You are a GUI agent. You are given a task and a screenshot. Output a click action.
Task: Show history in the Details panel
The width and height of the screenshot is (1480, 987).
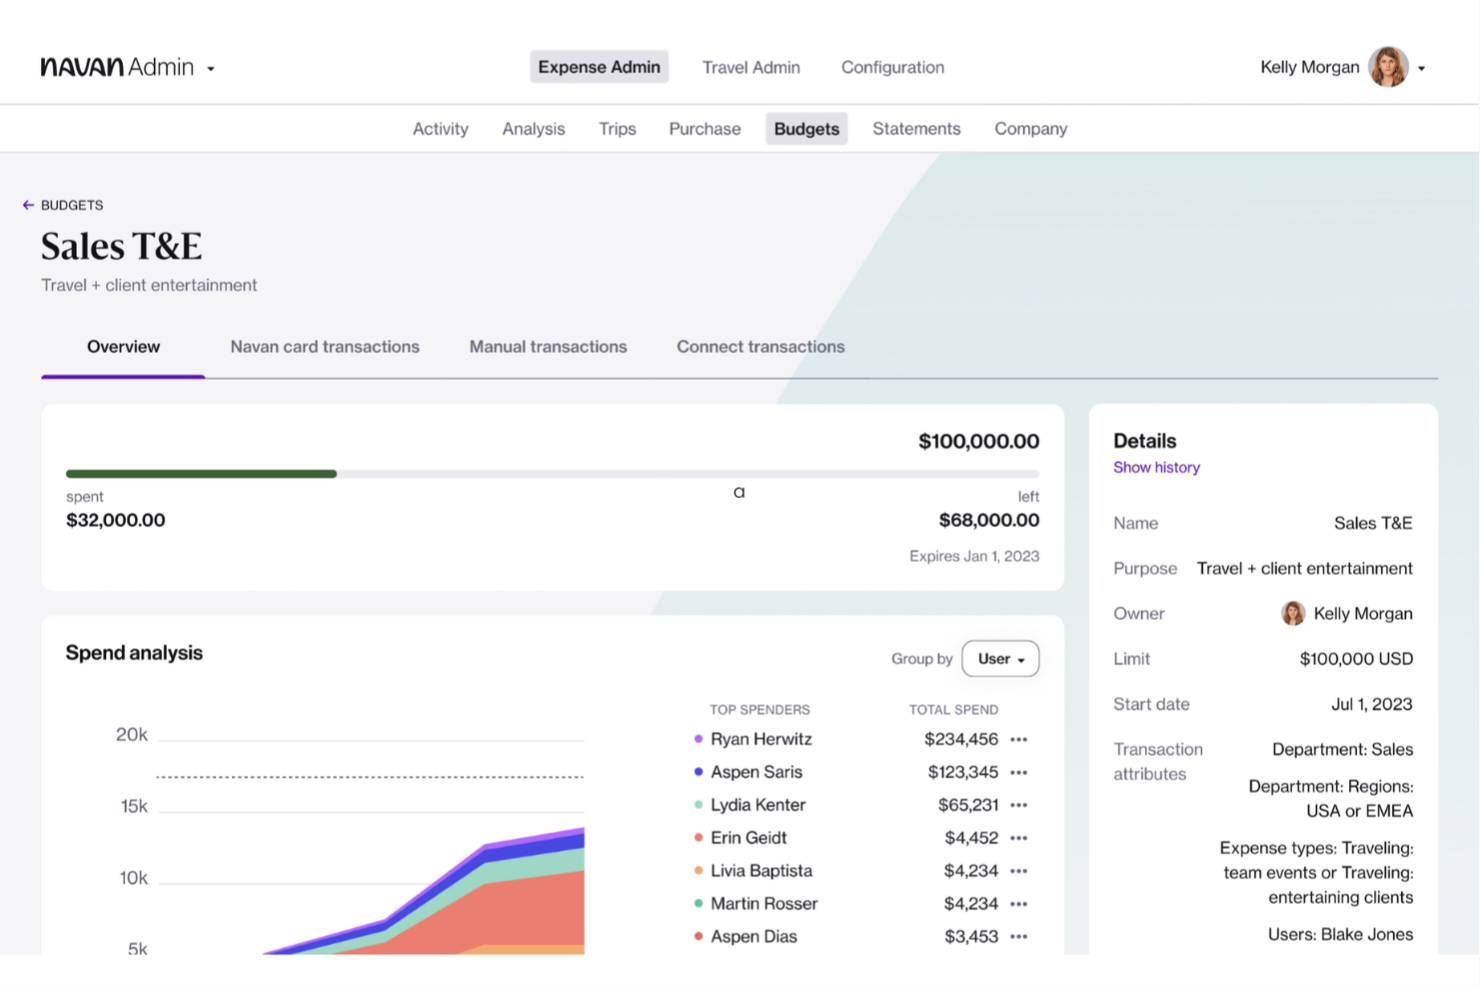(x=1156, y=467)
